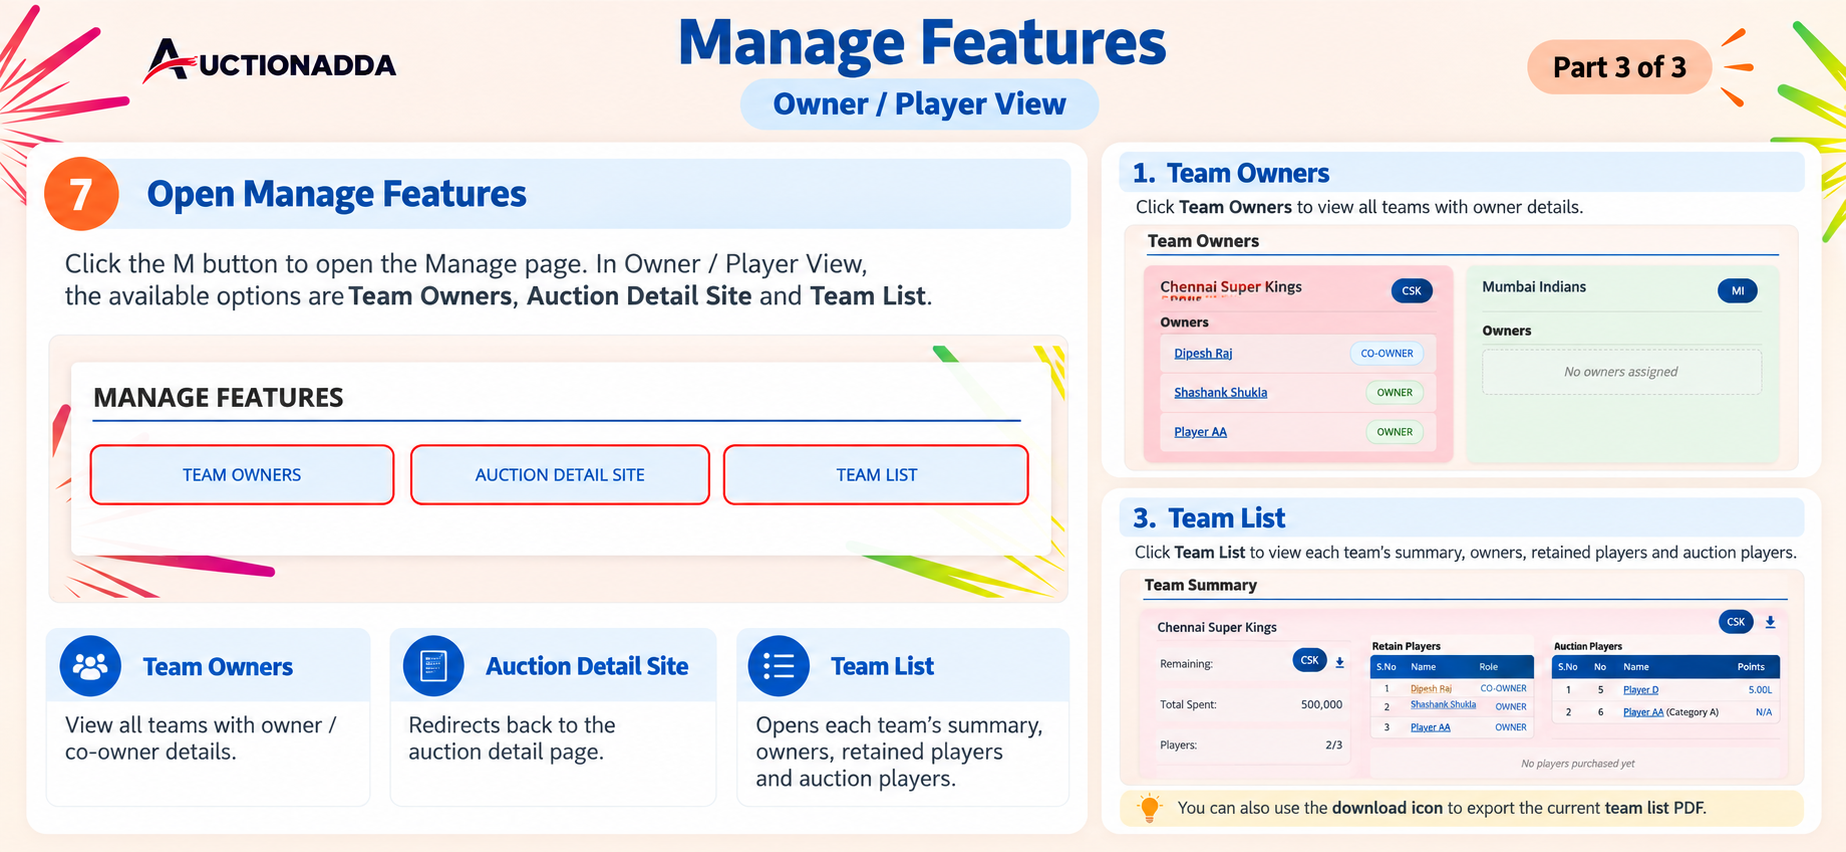The image size is (1846, 852).
Task: Click the "No owners assigned" placeholder
Action: 1621,372
